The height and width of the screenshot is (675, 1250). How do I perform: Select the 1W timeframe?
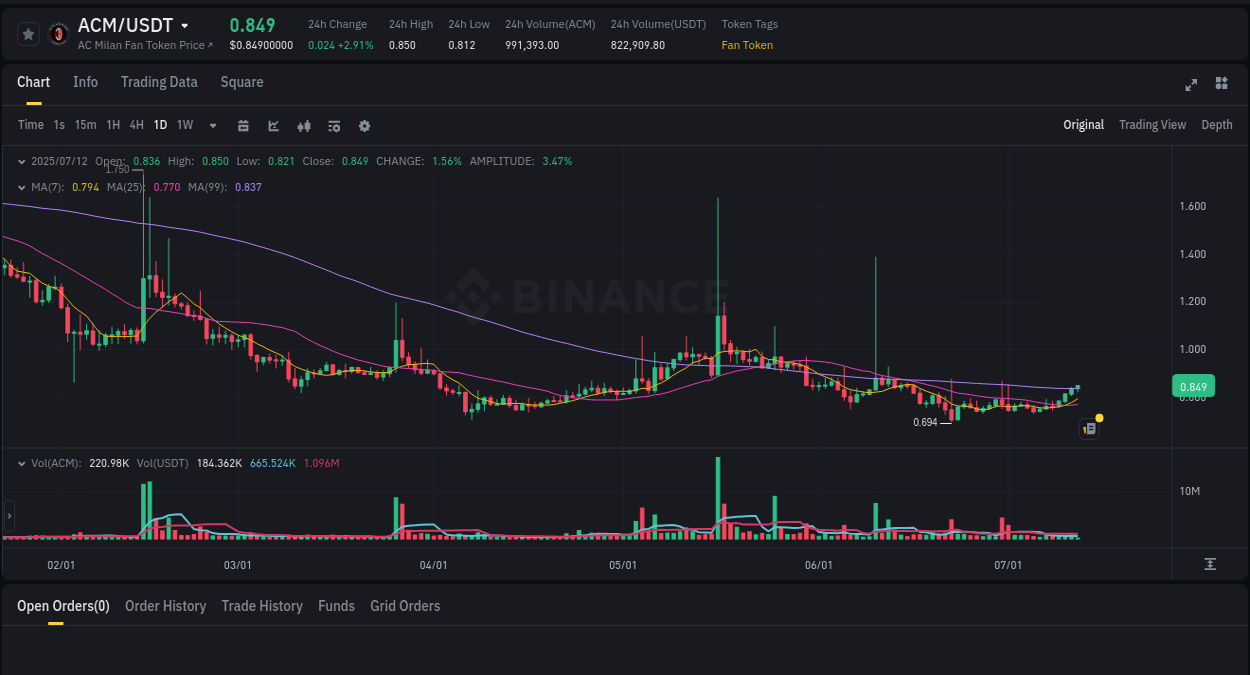coord(184,125)
